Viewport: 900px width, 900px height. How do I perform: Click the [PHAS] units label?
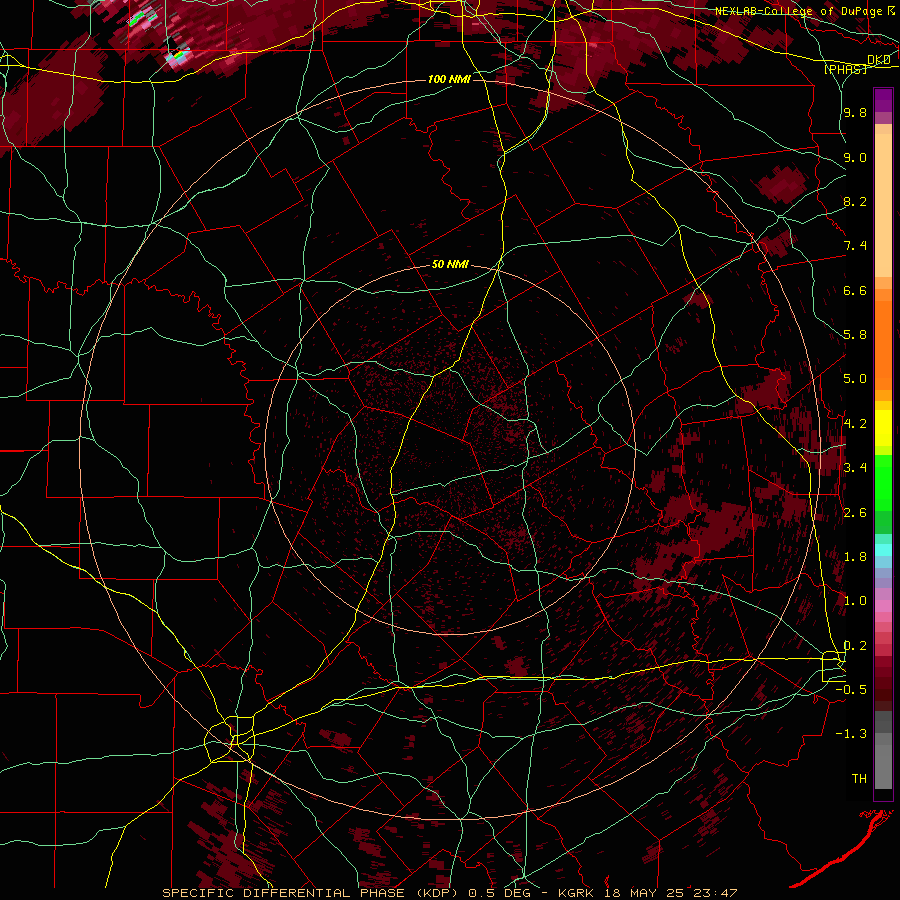(x=845, y=69)
